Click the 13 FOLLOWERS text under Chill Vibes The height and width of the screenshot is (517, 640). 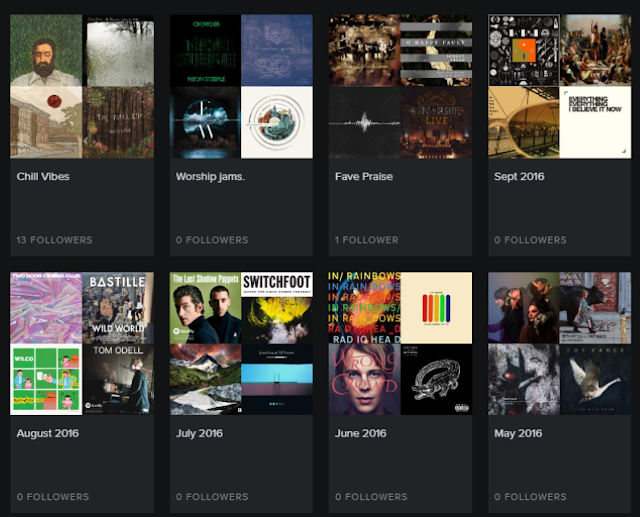54,240
